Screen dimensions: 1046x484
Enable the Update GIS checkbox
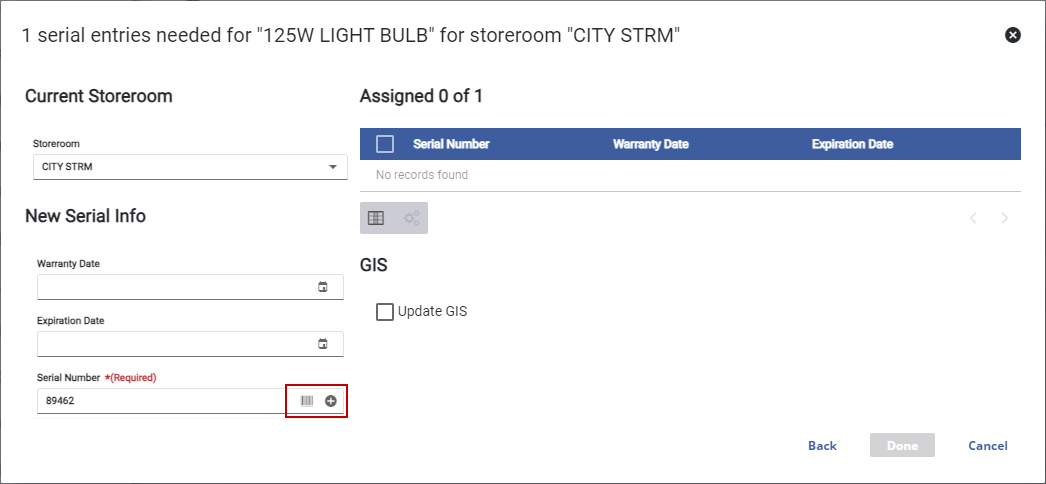[x=385, y=312]
